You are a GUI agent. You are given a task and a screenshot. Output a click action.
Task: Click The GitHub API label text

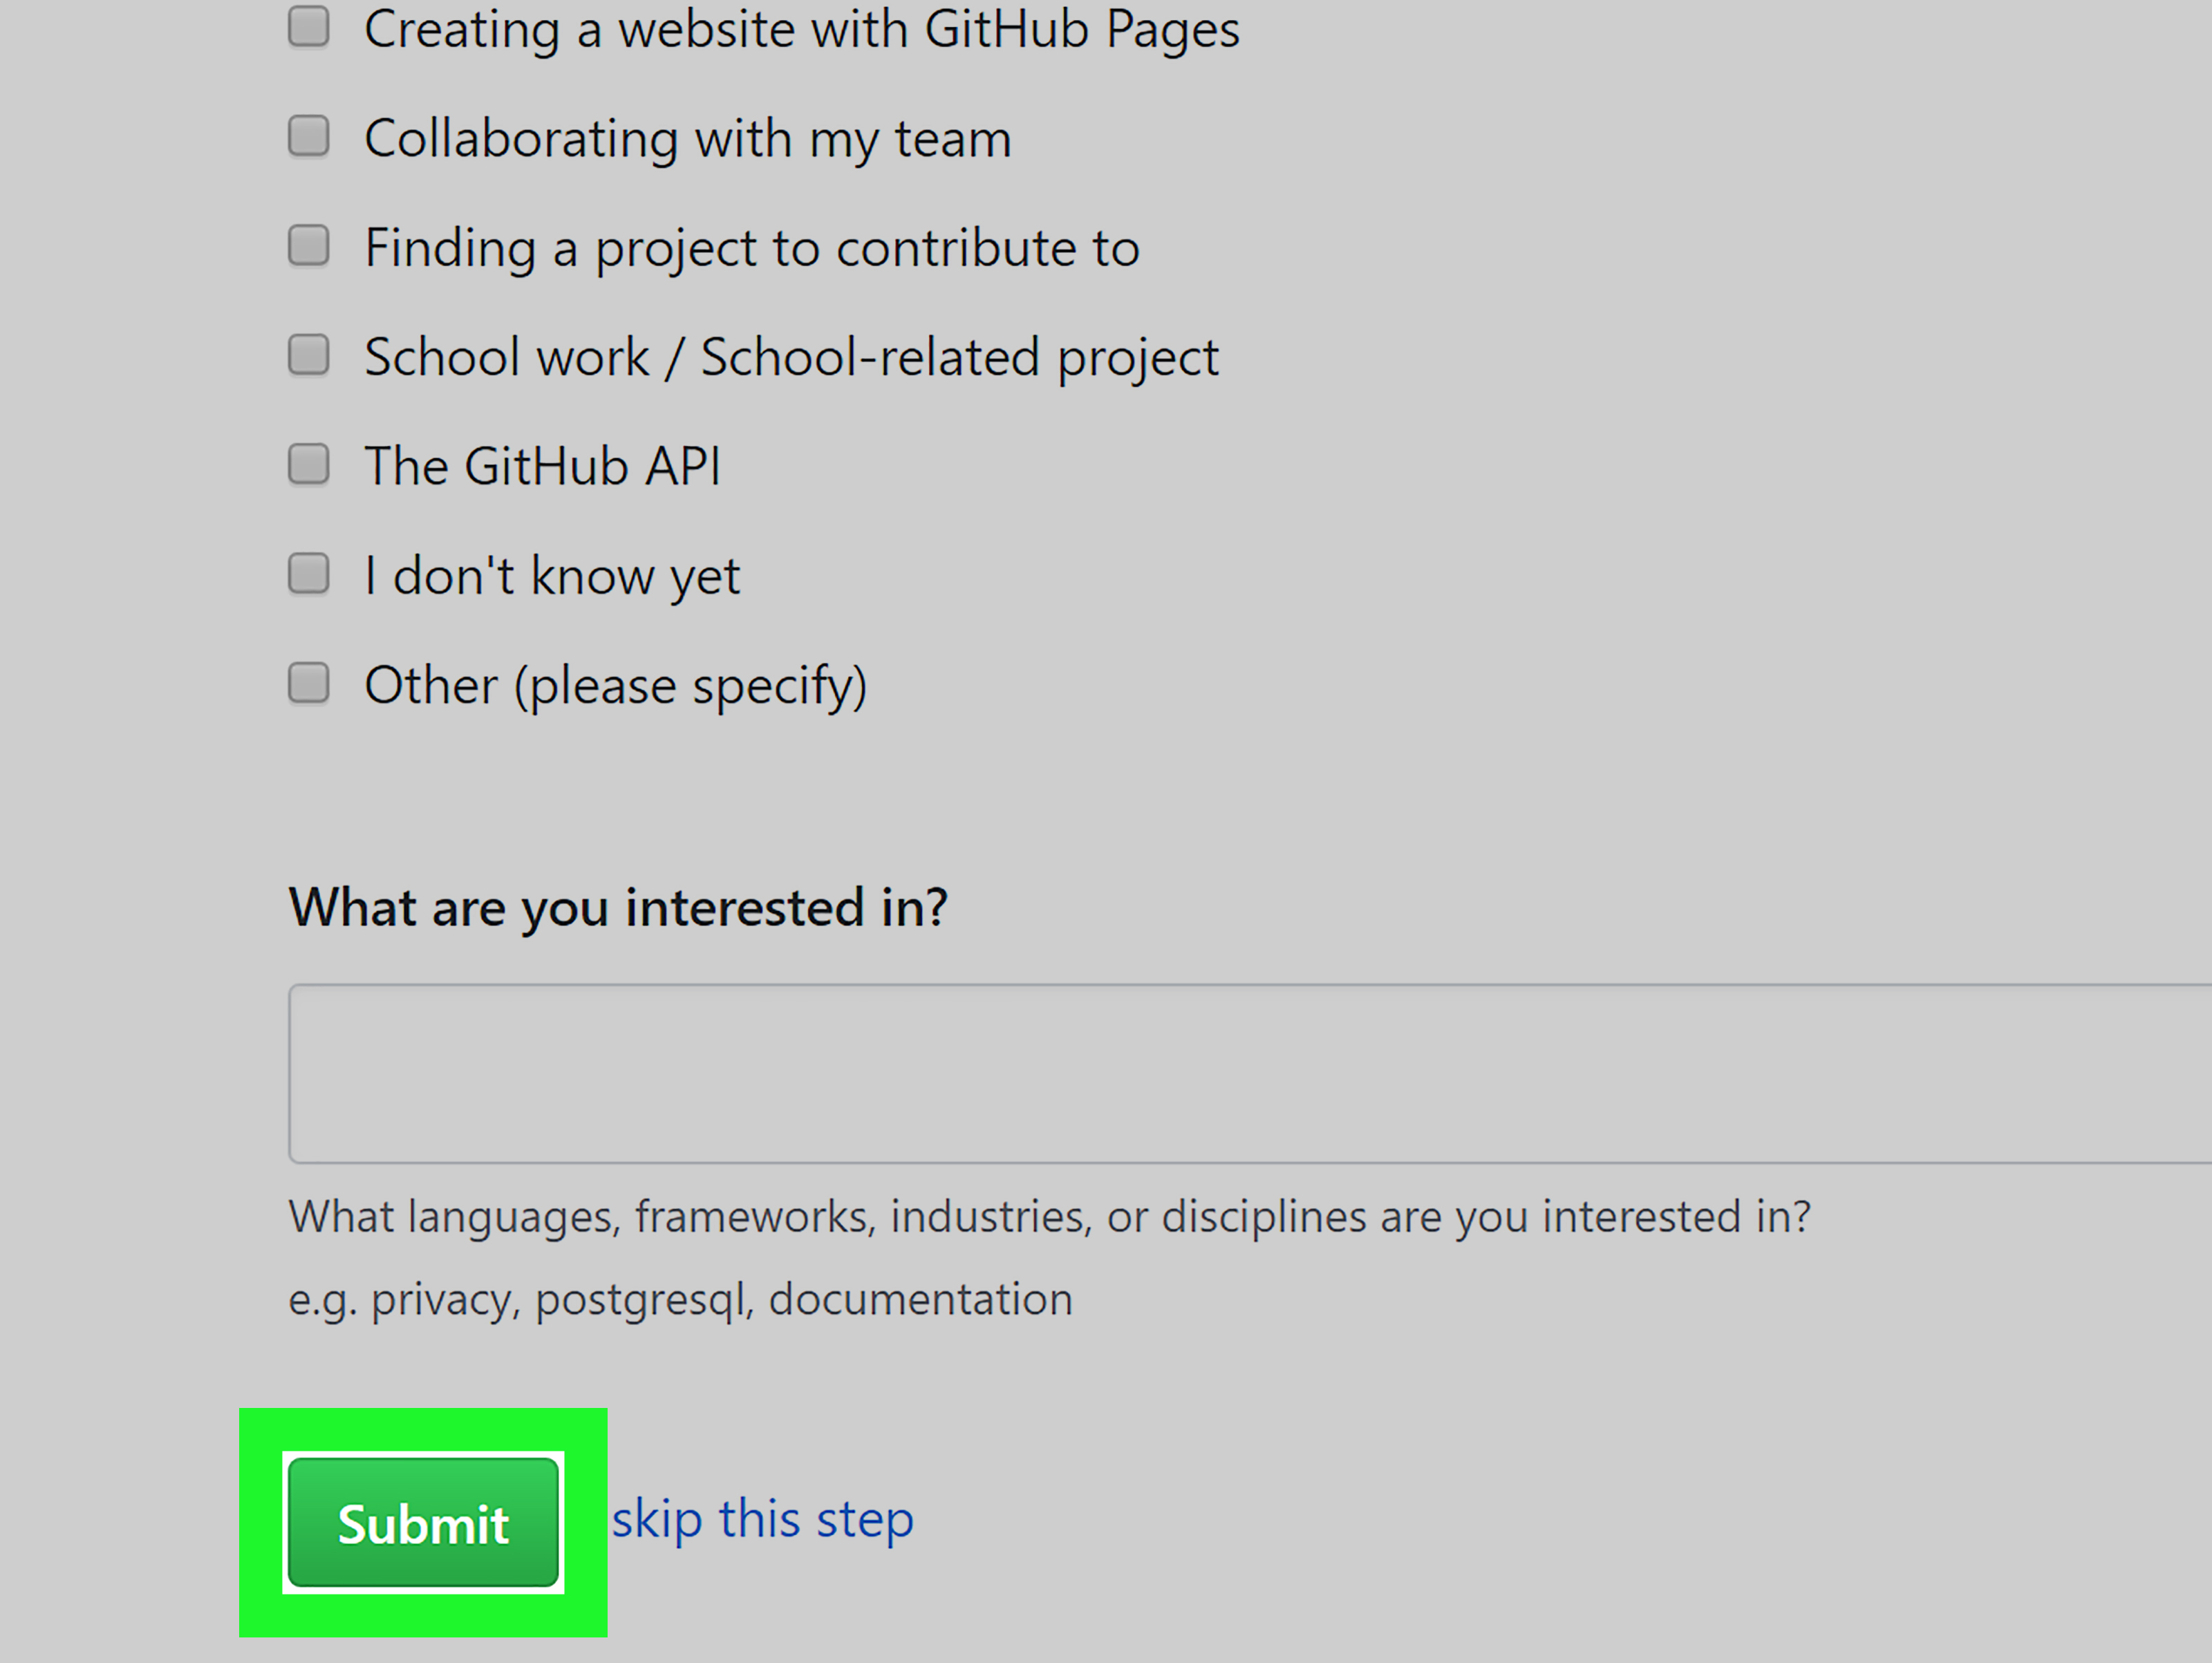click(x=542, y=465)
